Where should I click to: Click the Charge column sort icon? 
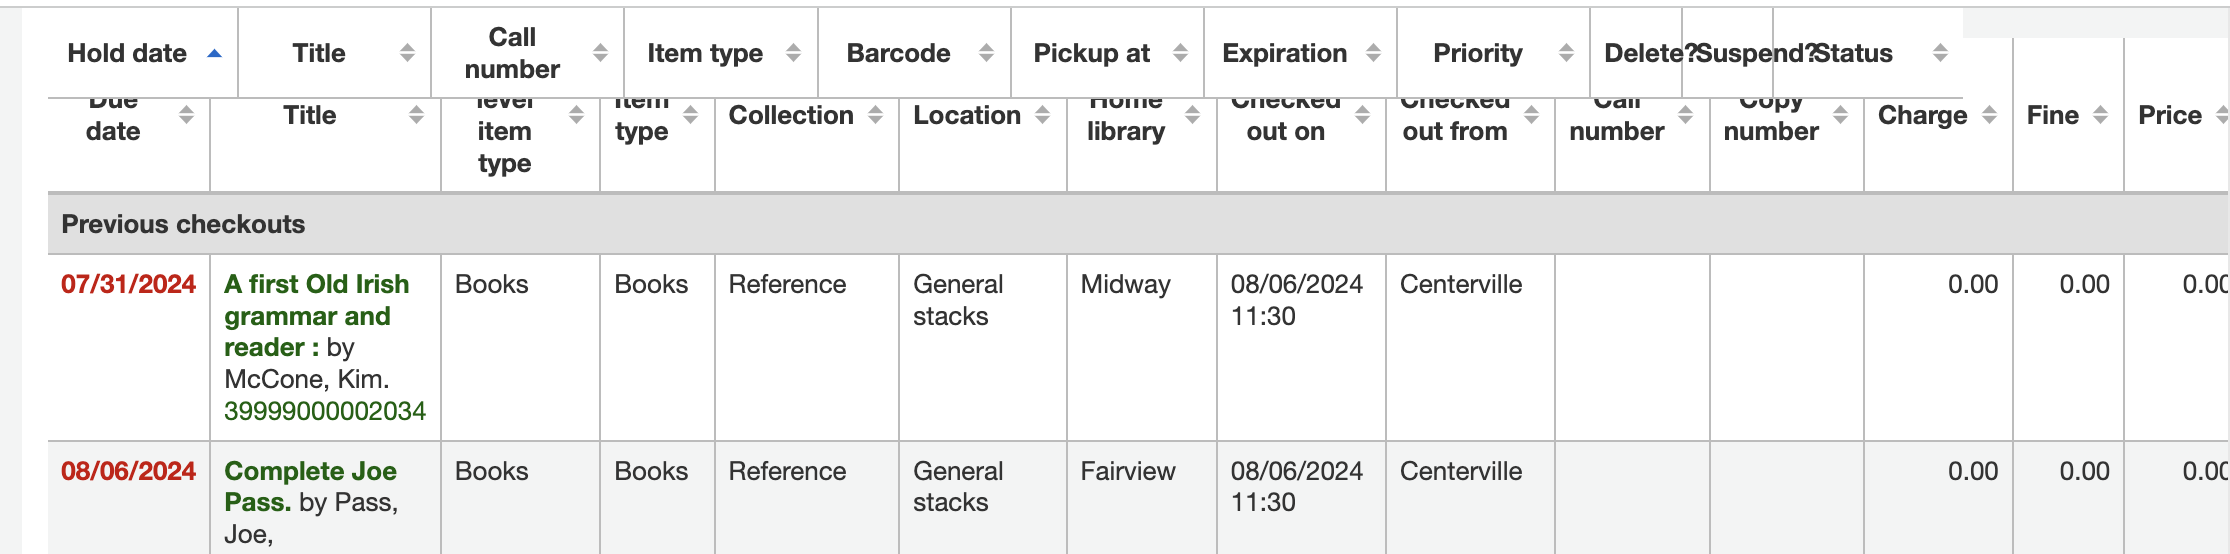(x=1989, y=115)
